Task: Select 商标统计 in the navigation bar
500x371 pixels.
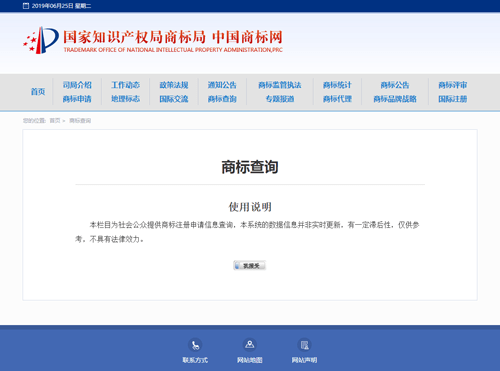Action: [337, 85]
